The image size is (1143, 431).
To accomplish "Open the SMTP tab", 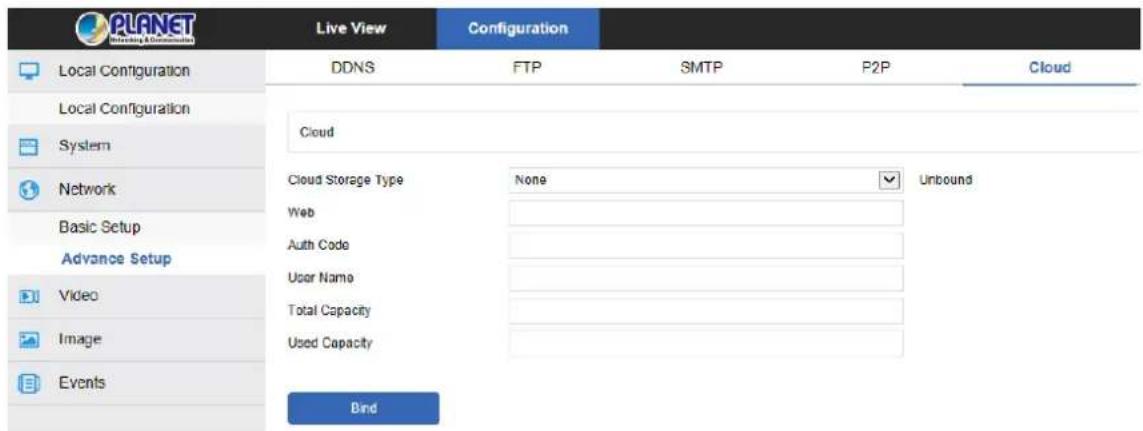I will coord(700,68).
